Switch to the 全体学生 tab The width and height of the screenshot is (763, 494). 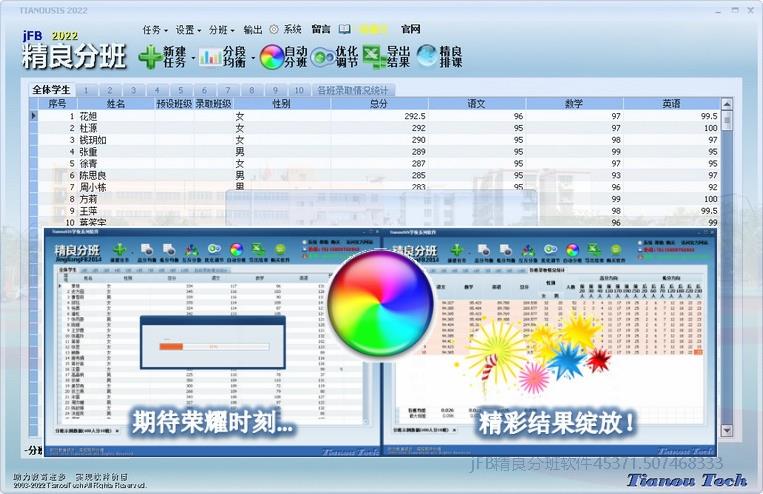[51, 90]
